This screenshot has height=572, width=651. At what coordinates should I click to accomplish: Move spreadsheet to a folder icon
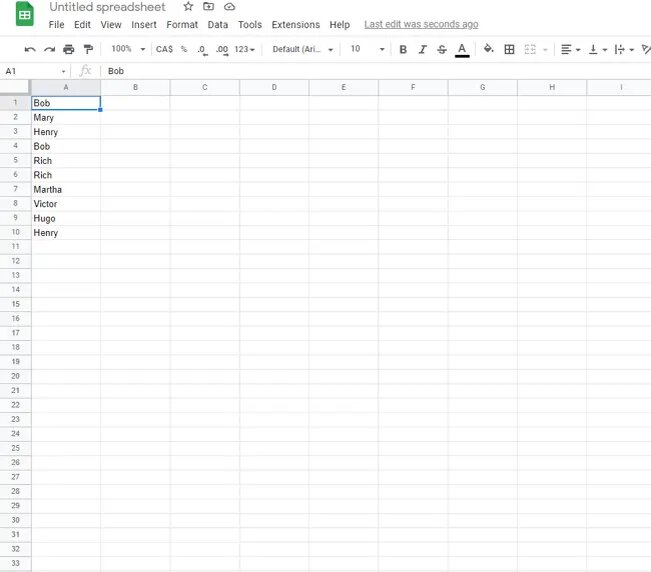coord(208,7)
